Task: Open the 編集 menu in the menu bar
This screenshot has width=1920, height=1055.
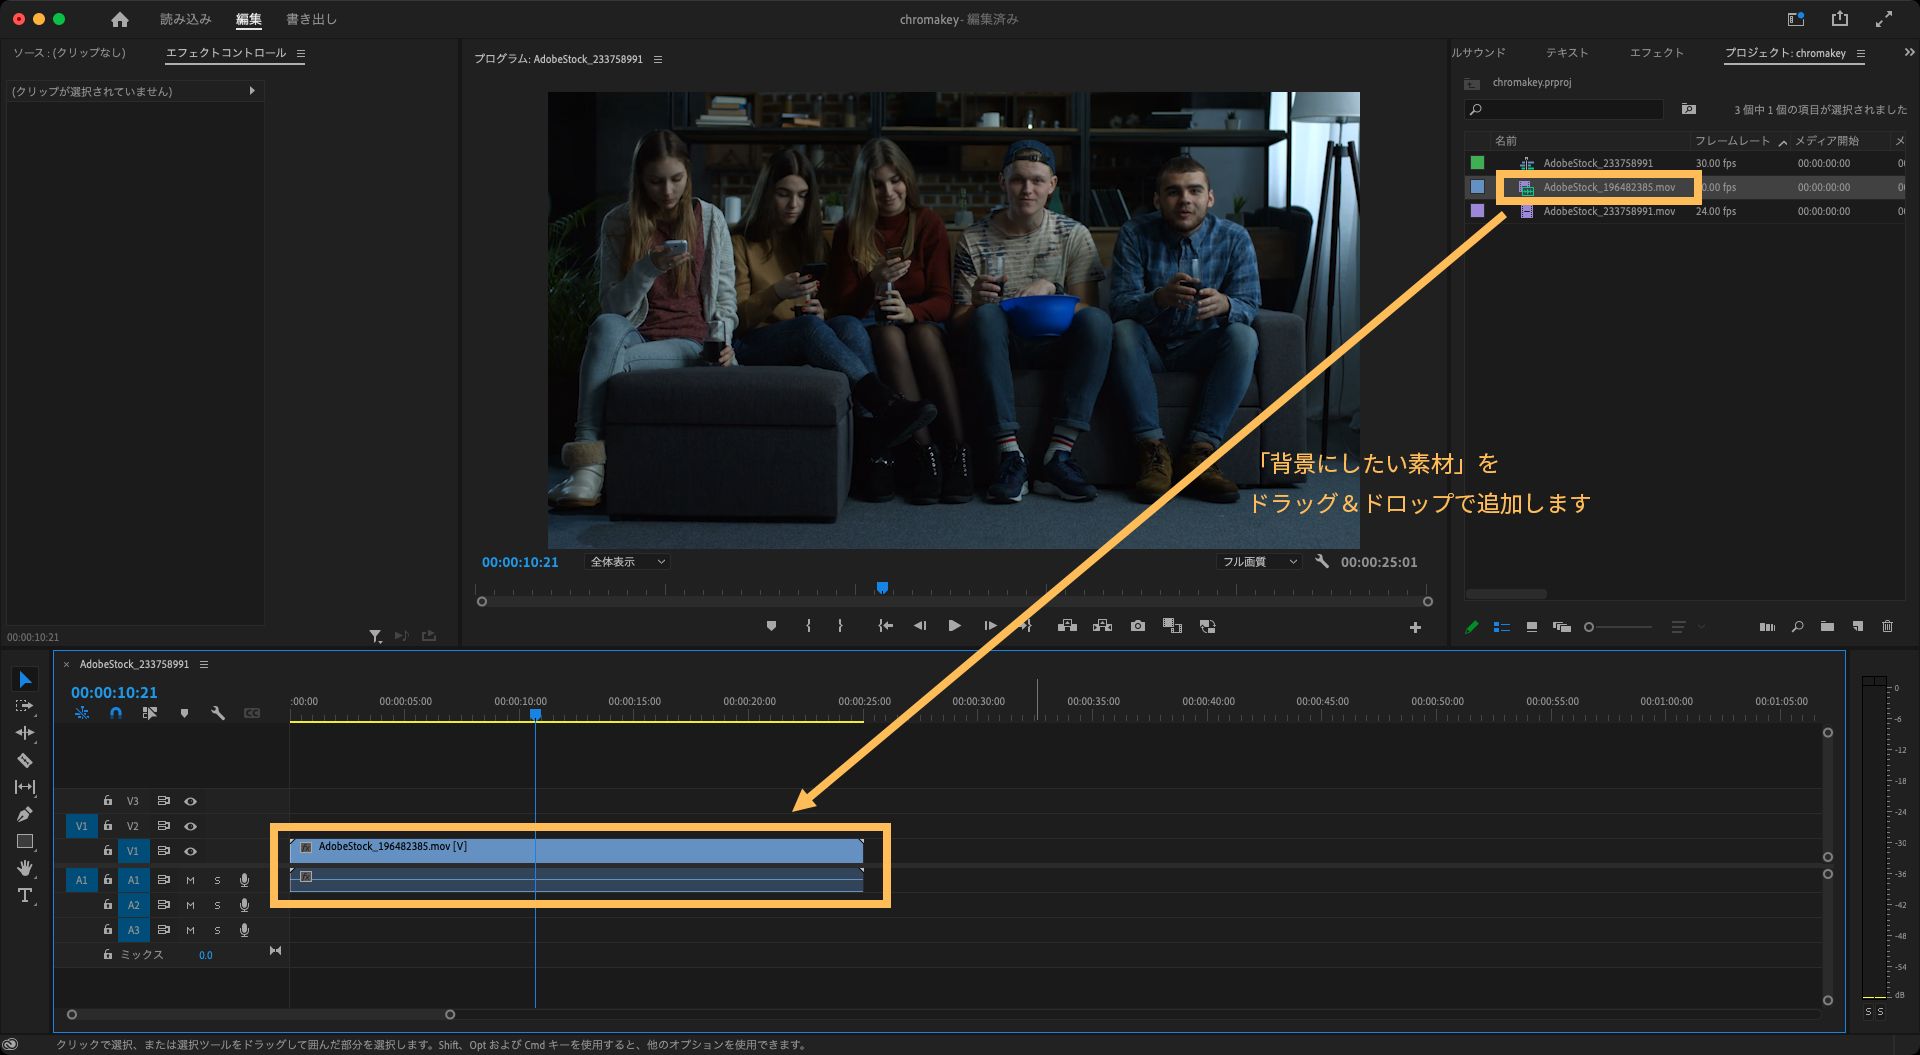Action: pos(246,18)
